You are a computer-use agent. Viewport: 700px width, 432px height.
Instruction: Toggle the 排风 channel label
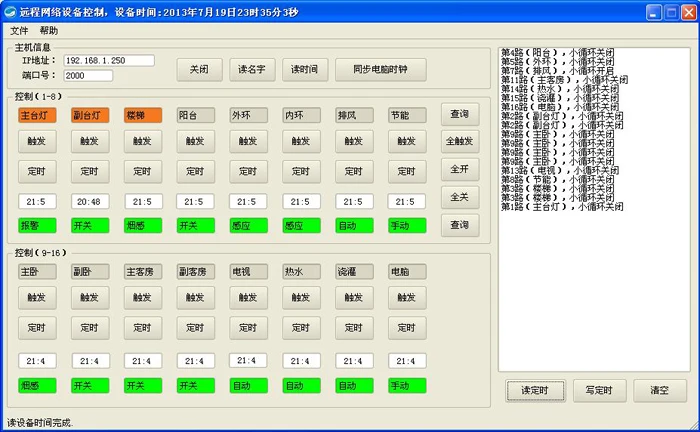point(354,115)
